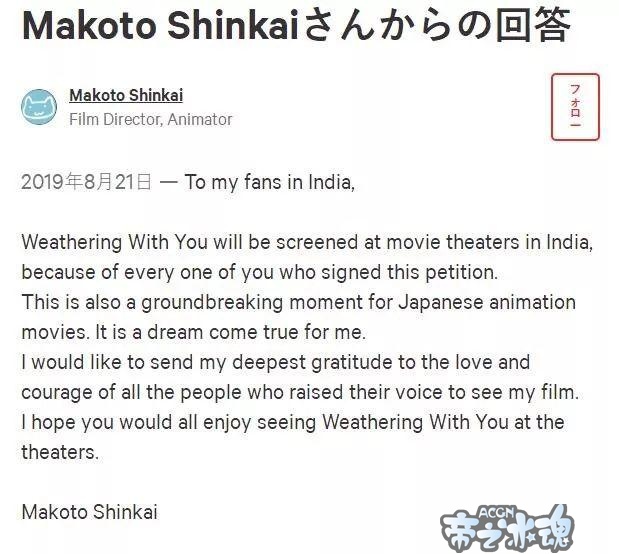Click the line 'I would like to send my deepest gratitude'
This screenshot has width=619, height=554.
[276, 362]
